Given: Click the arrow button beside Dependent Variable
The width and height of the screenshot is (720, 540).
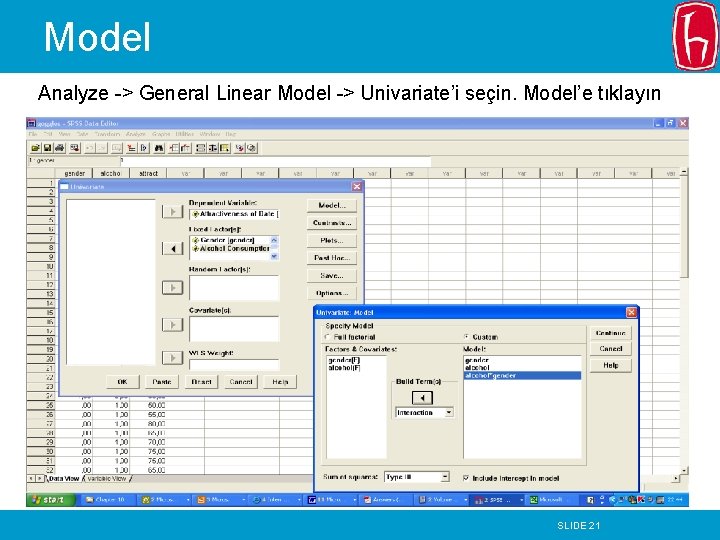Looking at the screenshot, I should click(173, 212).
